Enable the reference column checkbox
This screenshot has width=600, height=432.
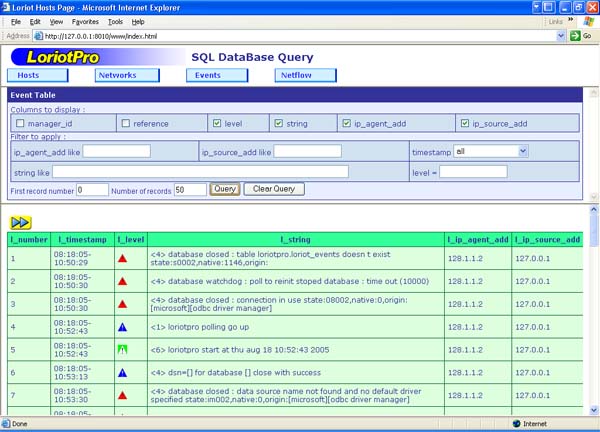pos(126,123)
